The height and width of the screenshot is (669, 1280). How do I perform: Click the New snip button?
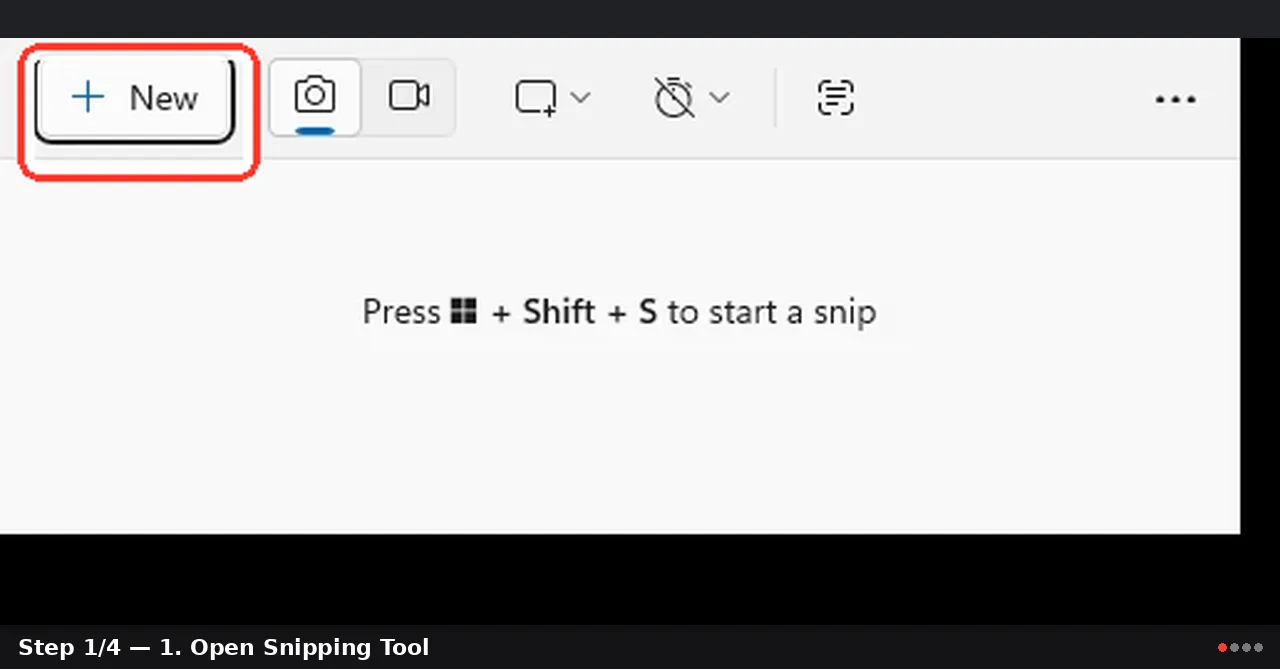point(134,98)
